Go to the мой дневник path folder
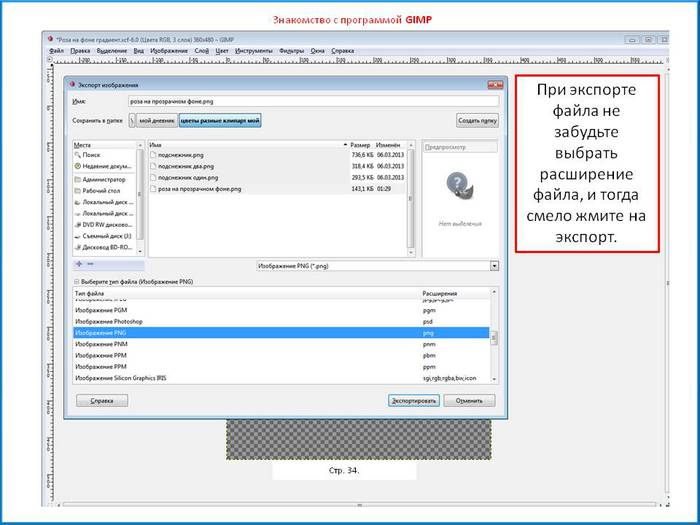The width and height of the screenshot is (700, 525). (157, 121)
